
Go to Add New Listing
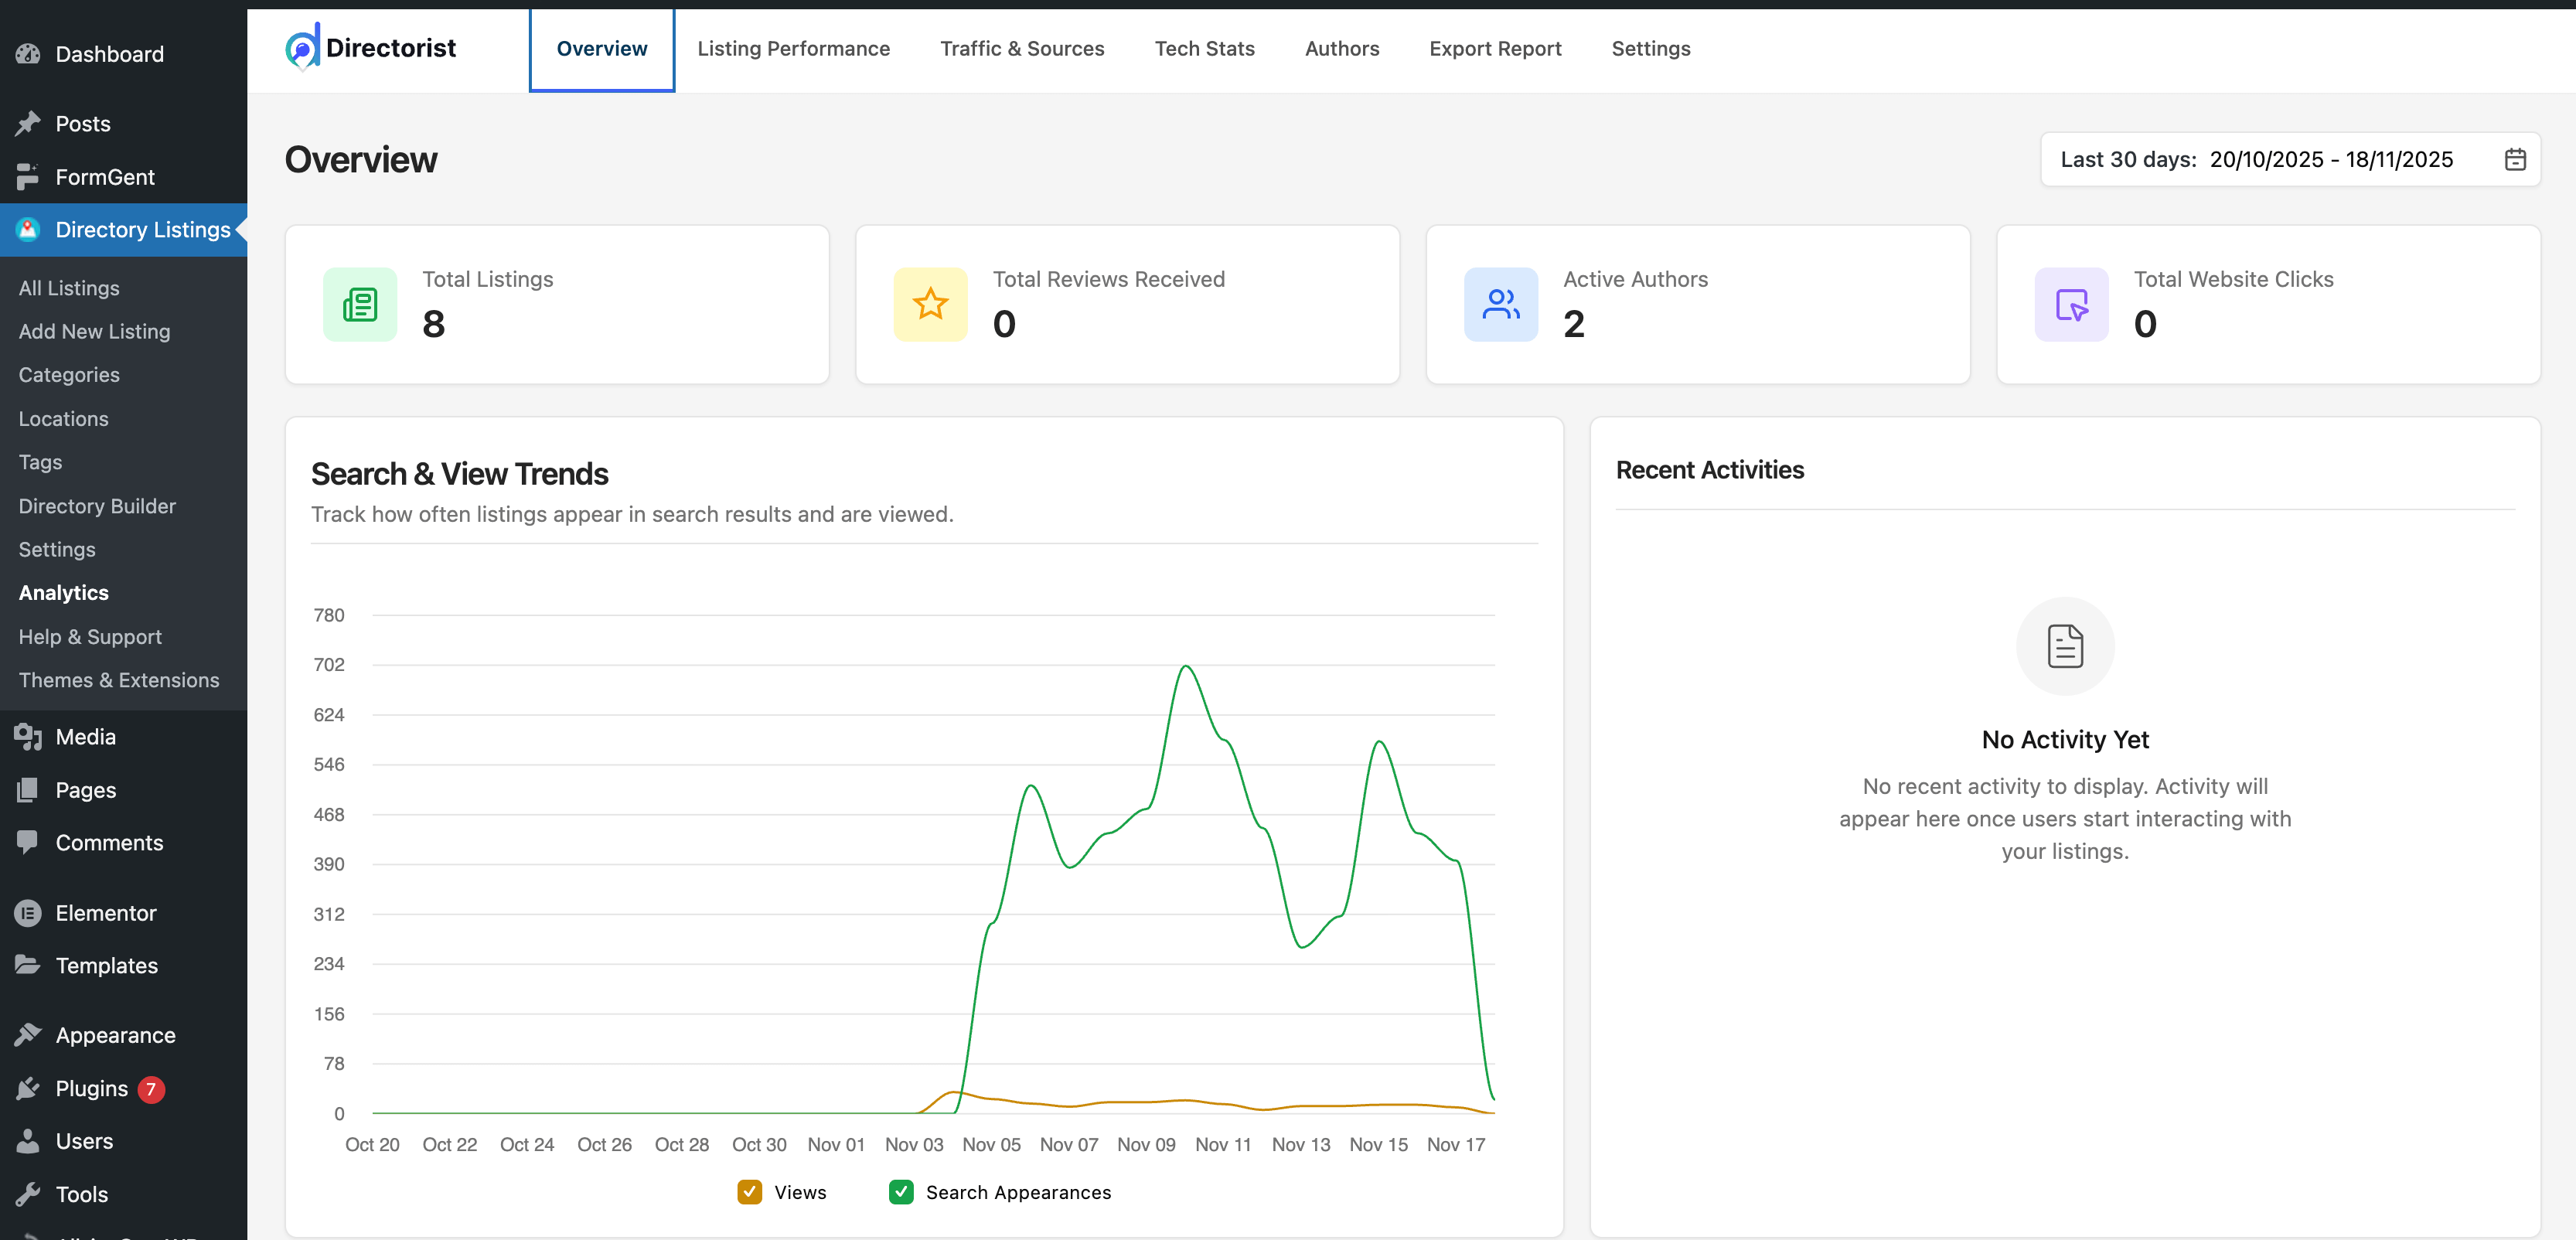94,331
